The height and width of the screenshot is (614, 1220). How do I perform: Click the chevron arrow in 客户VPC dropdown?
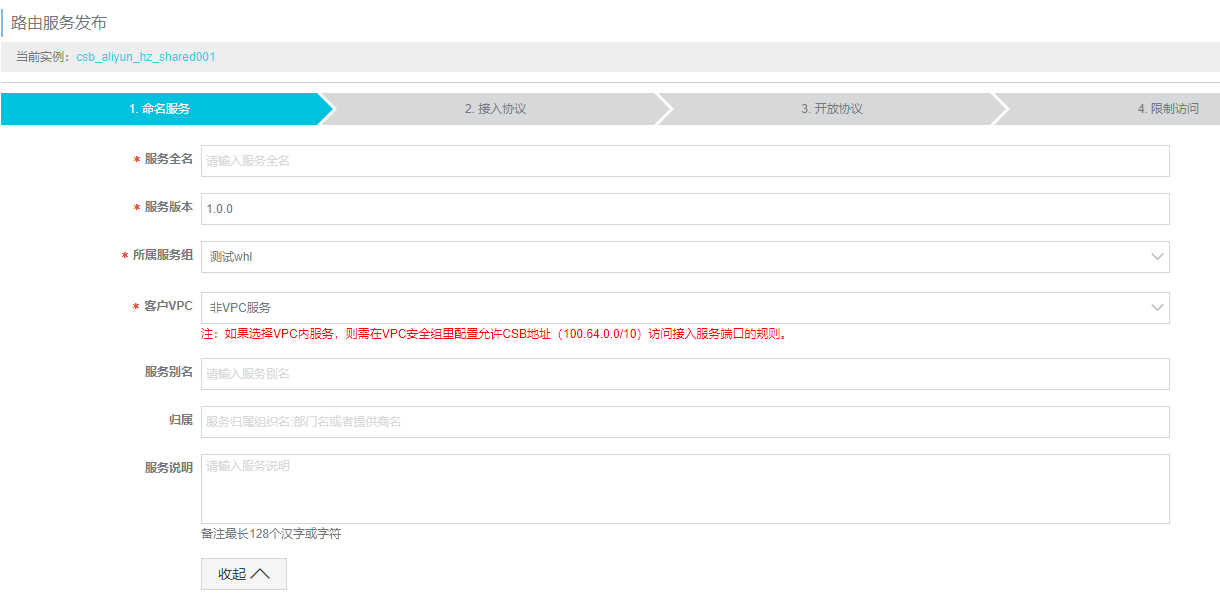tap(1157, 308)
